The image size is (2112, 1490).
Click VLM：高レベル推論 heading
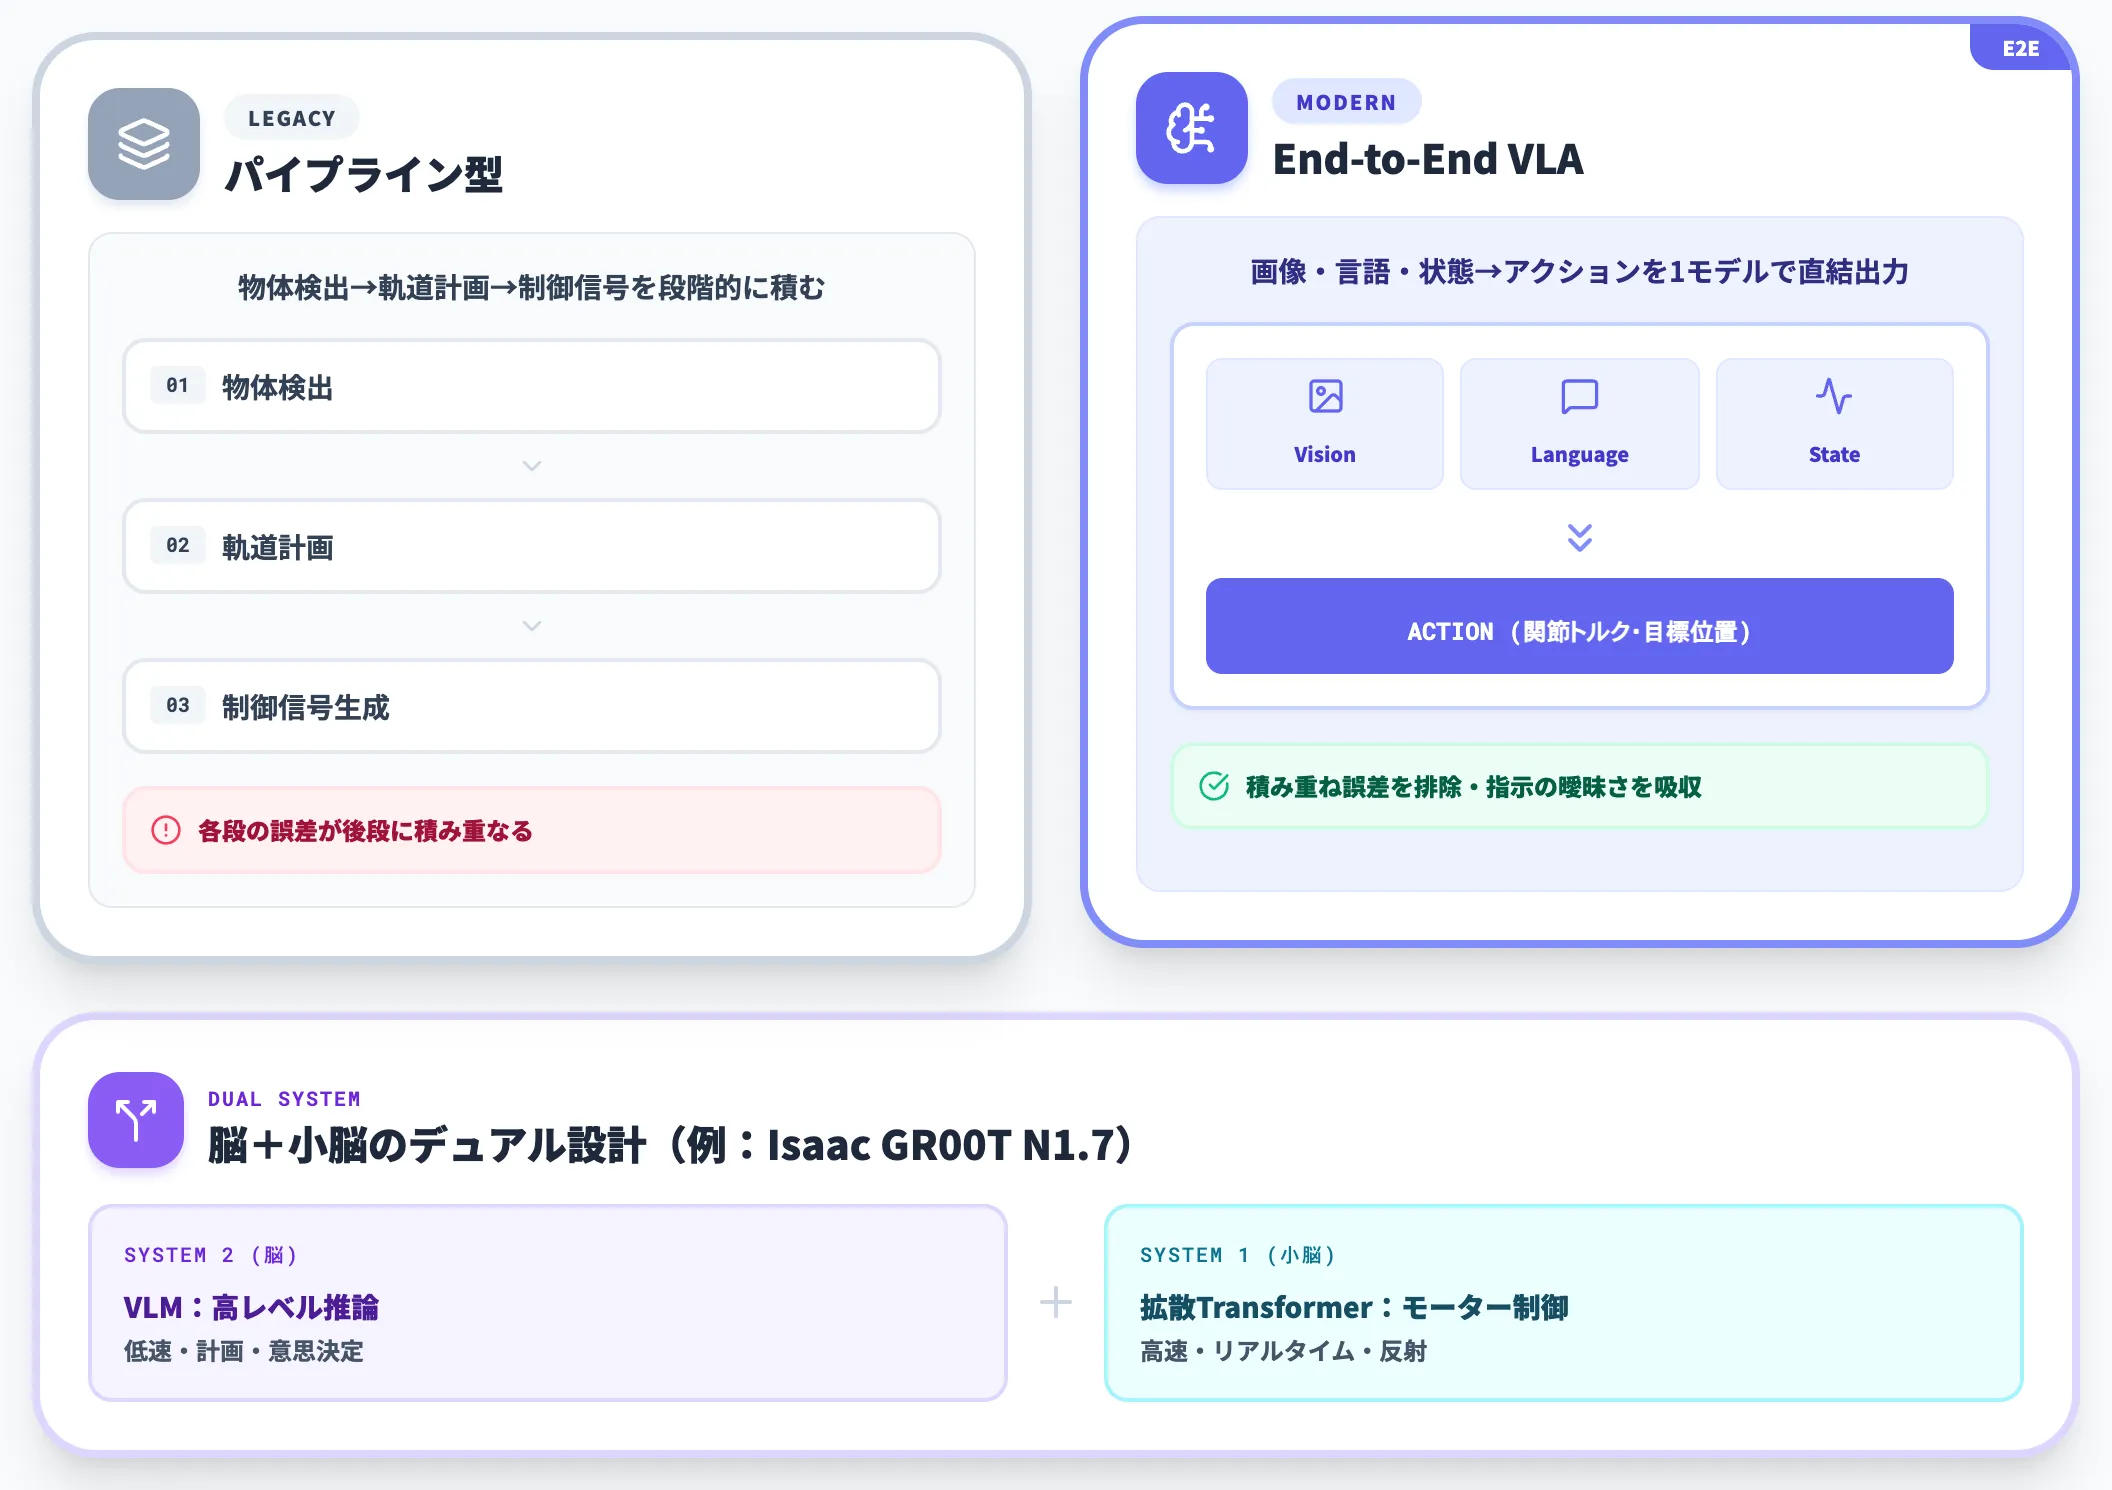click(x=251, y=1307)
